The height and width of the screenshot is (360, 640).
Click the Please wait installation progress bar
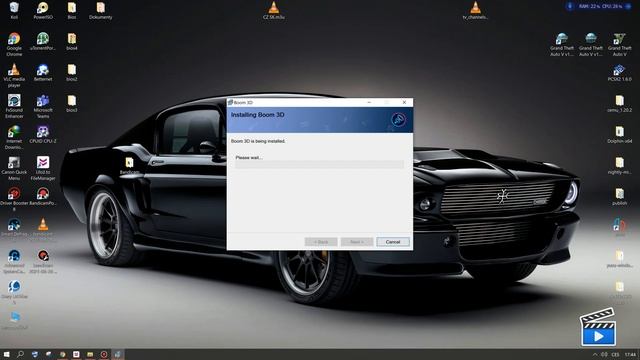[319, 164]
